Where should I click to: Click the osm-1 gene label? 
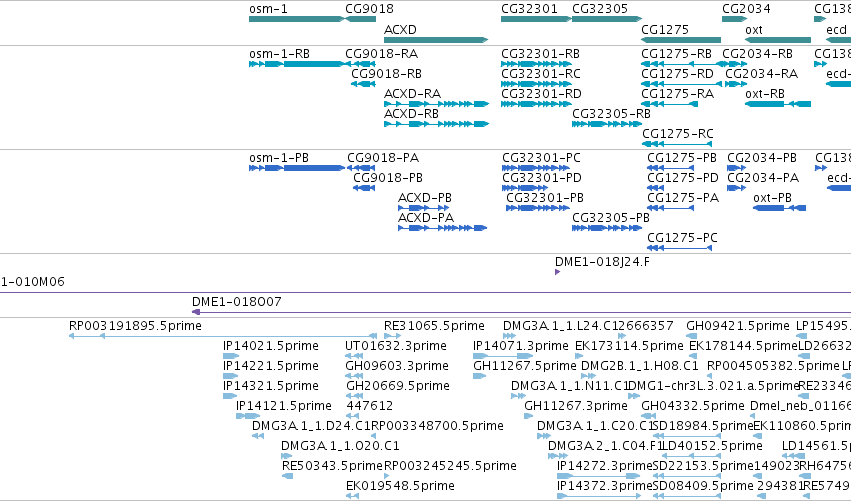[x=268, y=9]
